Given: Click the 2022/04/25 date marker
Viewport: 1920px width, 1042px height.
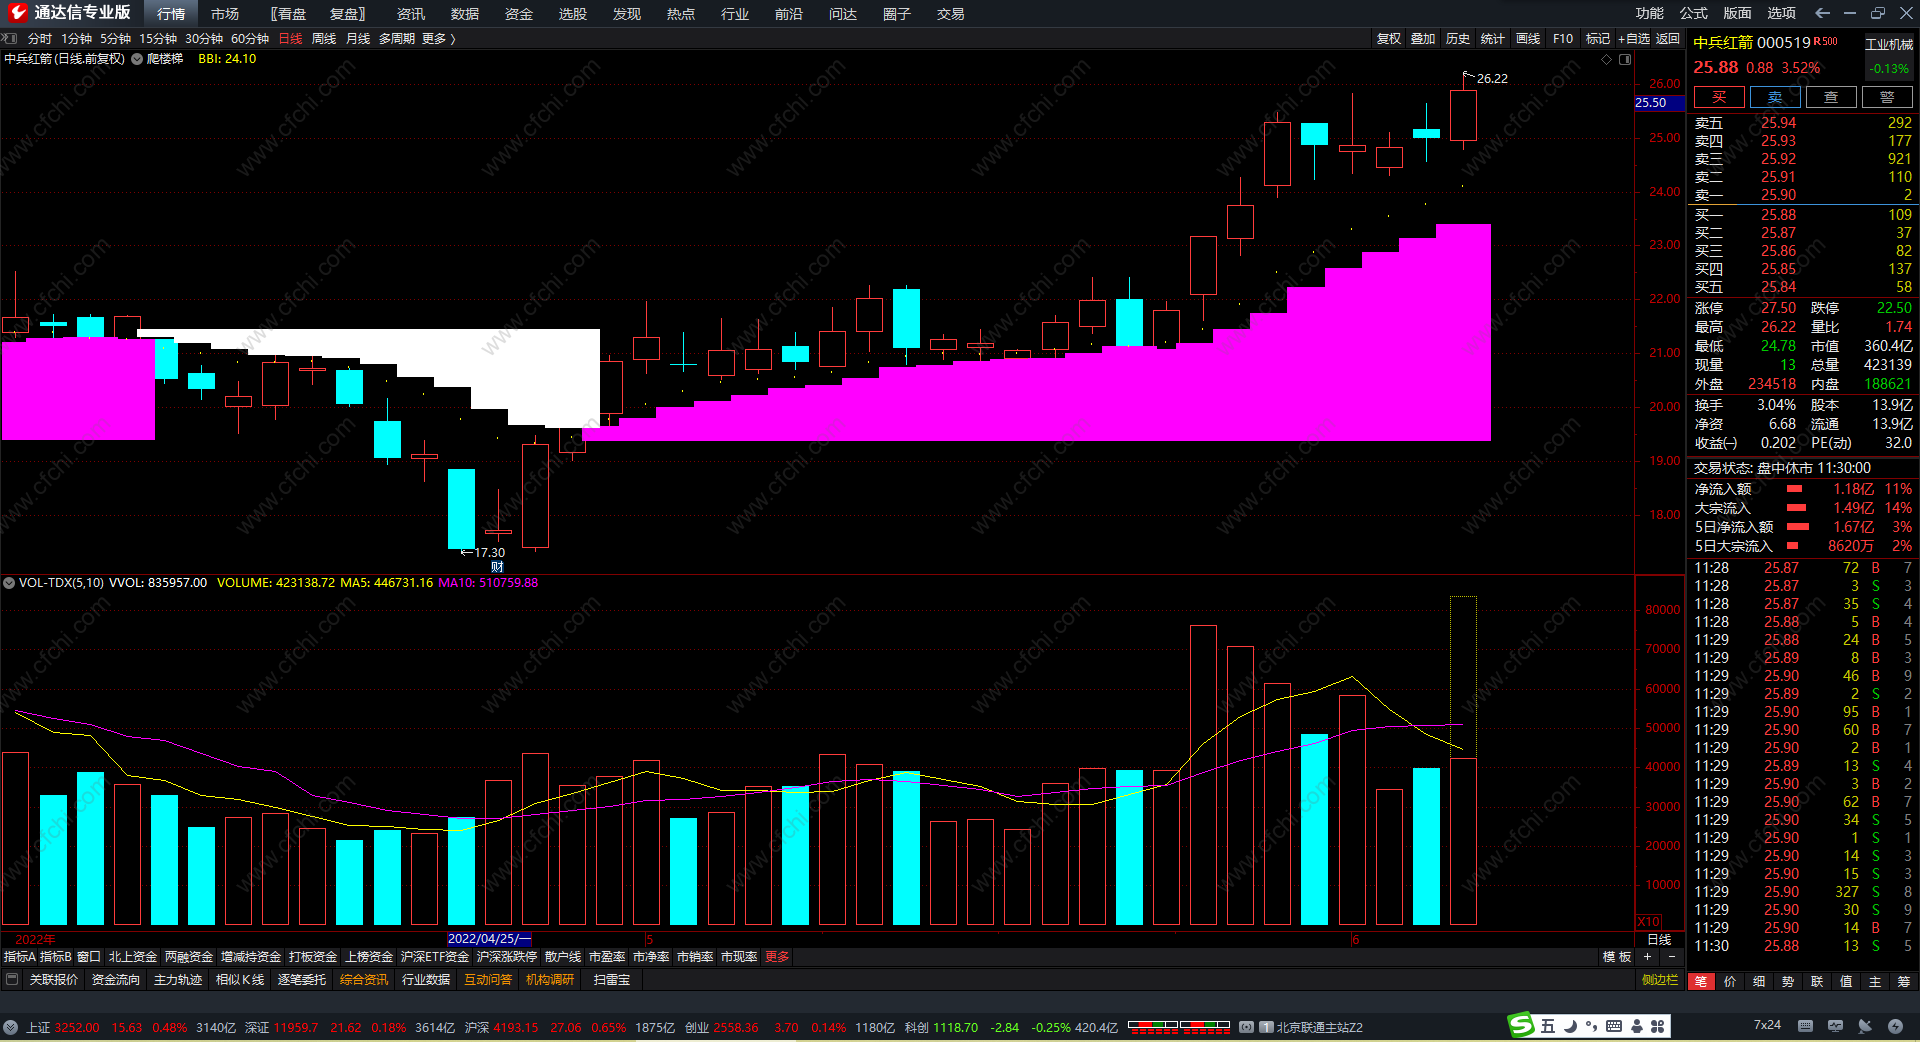Looking at the screenshot, I should pyautogui.click(x=489, y=939).
